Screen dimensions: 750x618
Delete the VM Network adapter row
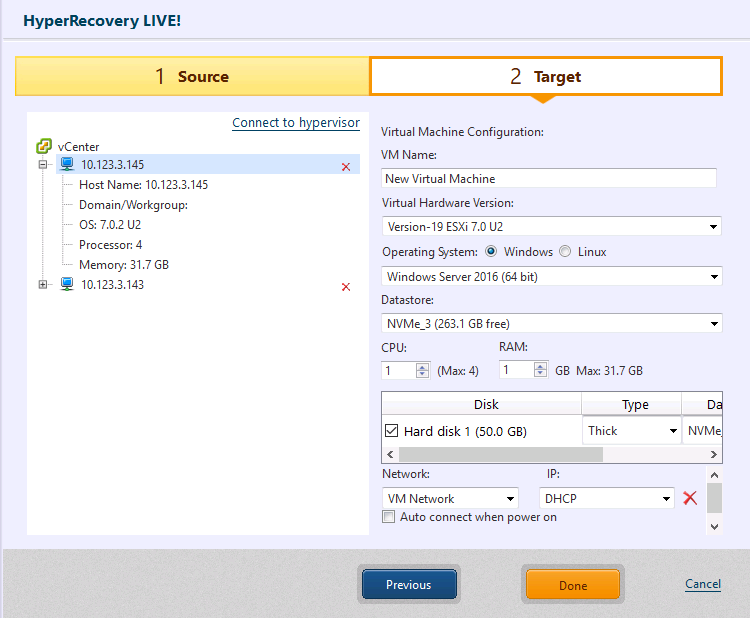[689, 498]
